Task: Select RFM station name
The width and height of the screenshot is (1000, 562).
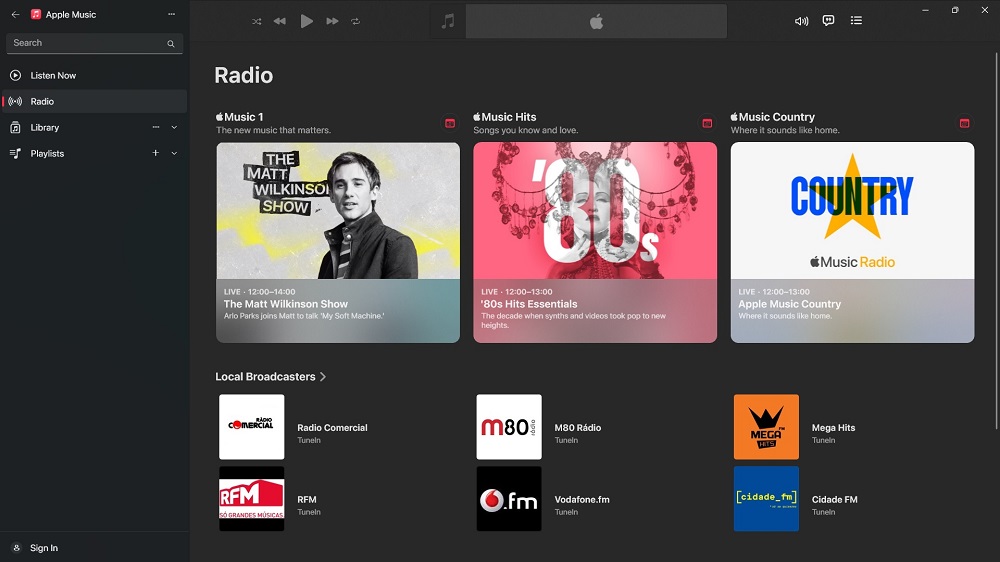Action: click(x=307, y=499)
